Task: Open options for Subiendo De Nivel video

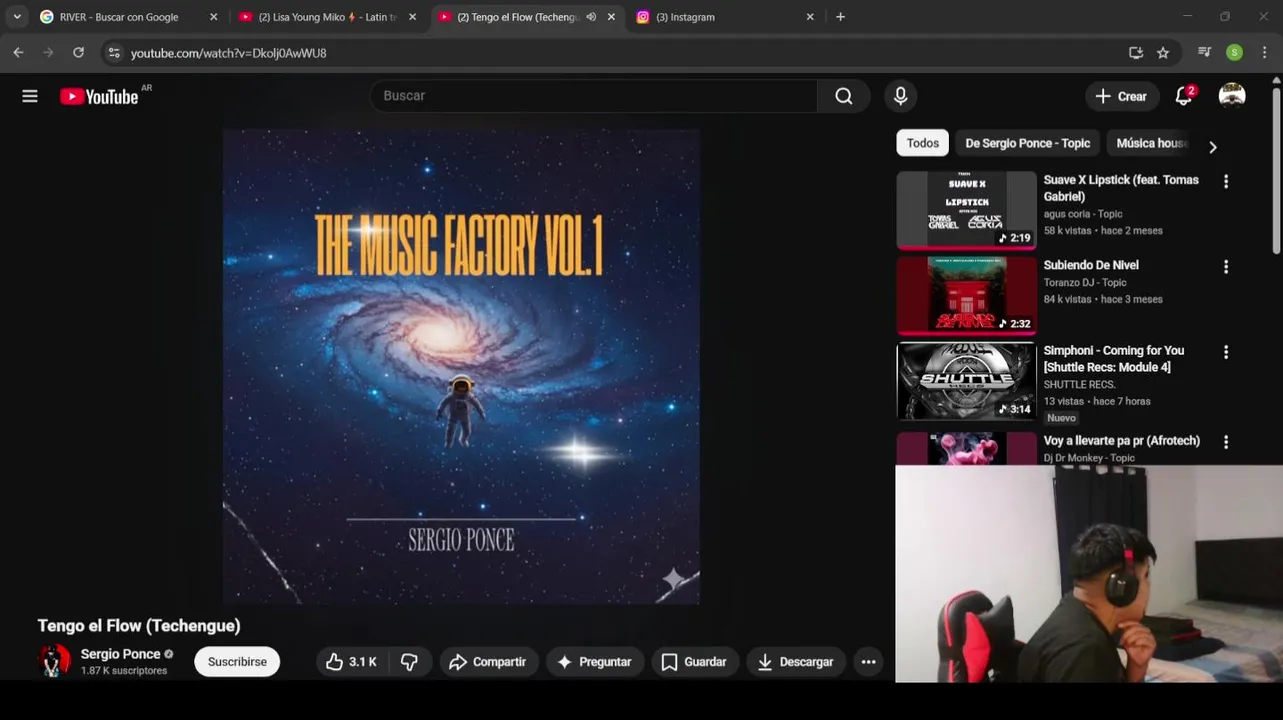Action: 1226,267
